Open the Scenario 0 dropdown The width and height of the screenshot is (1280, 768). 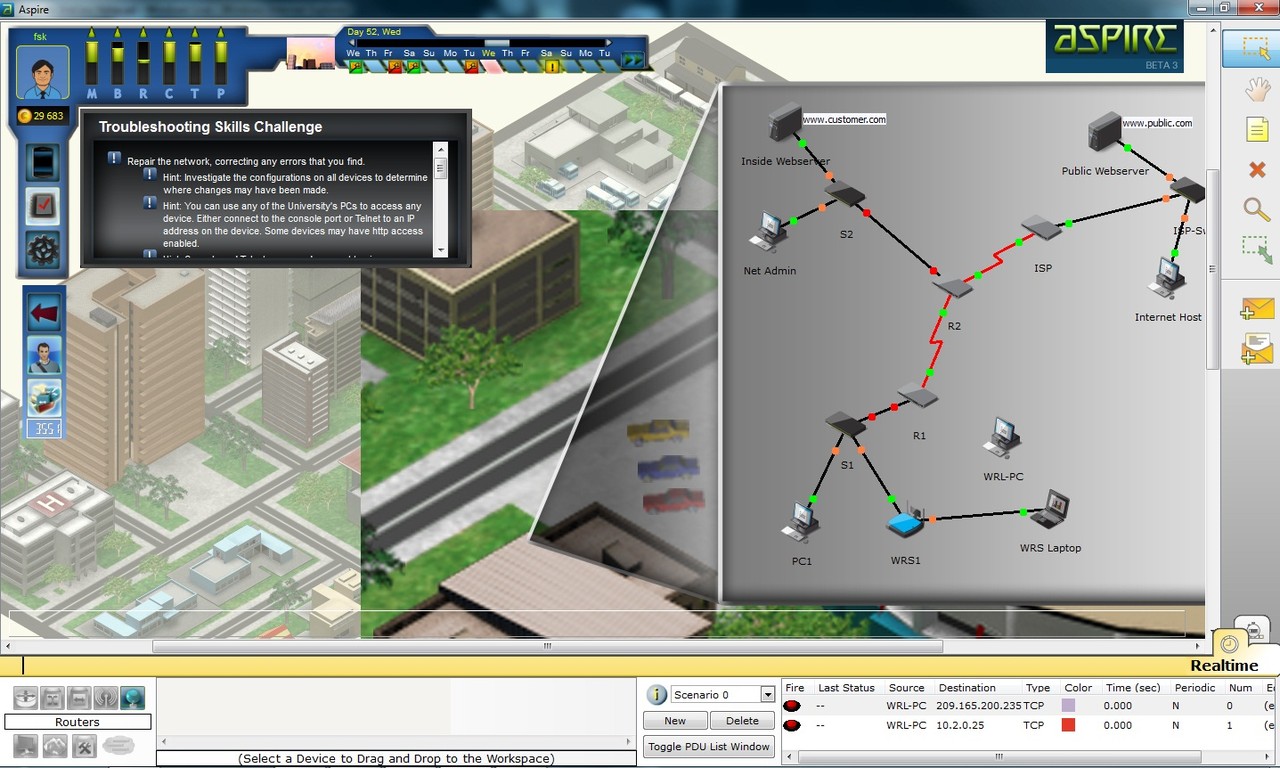click(x=767, y=694)
